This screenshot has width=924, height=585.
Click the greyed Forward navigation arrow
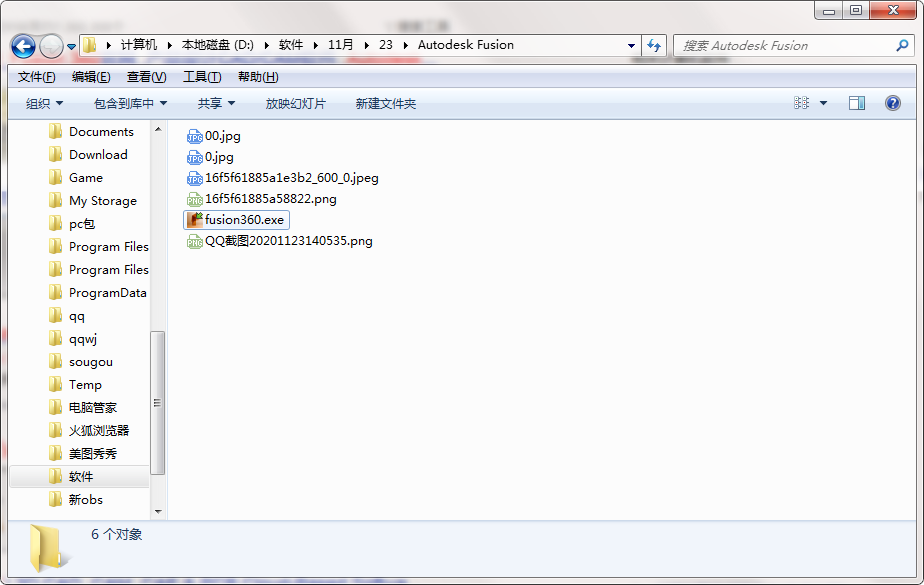[x=51, y=46]
